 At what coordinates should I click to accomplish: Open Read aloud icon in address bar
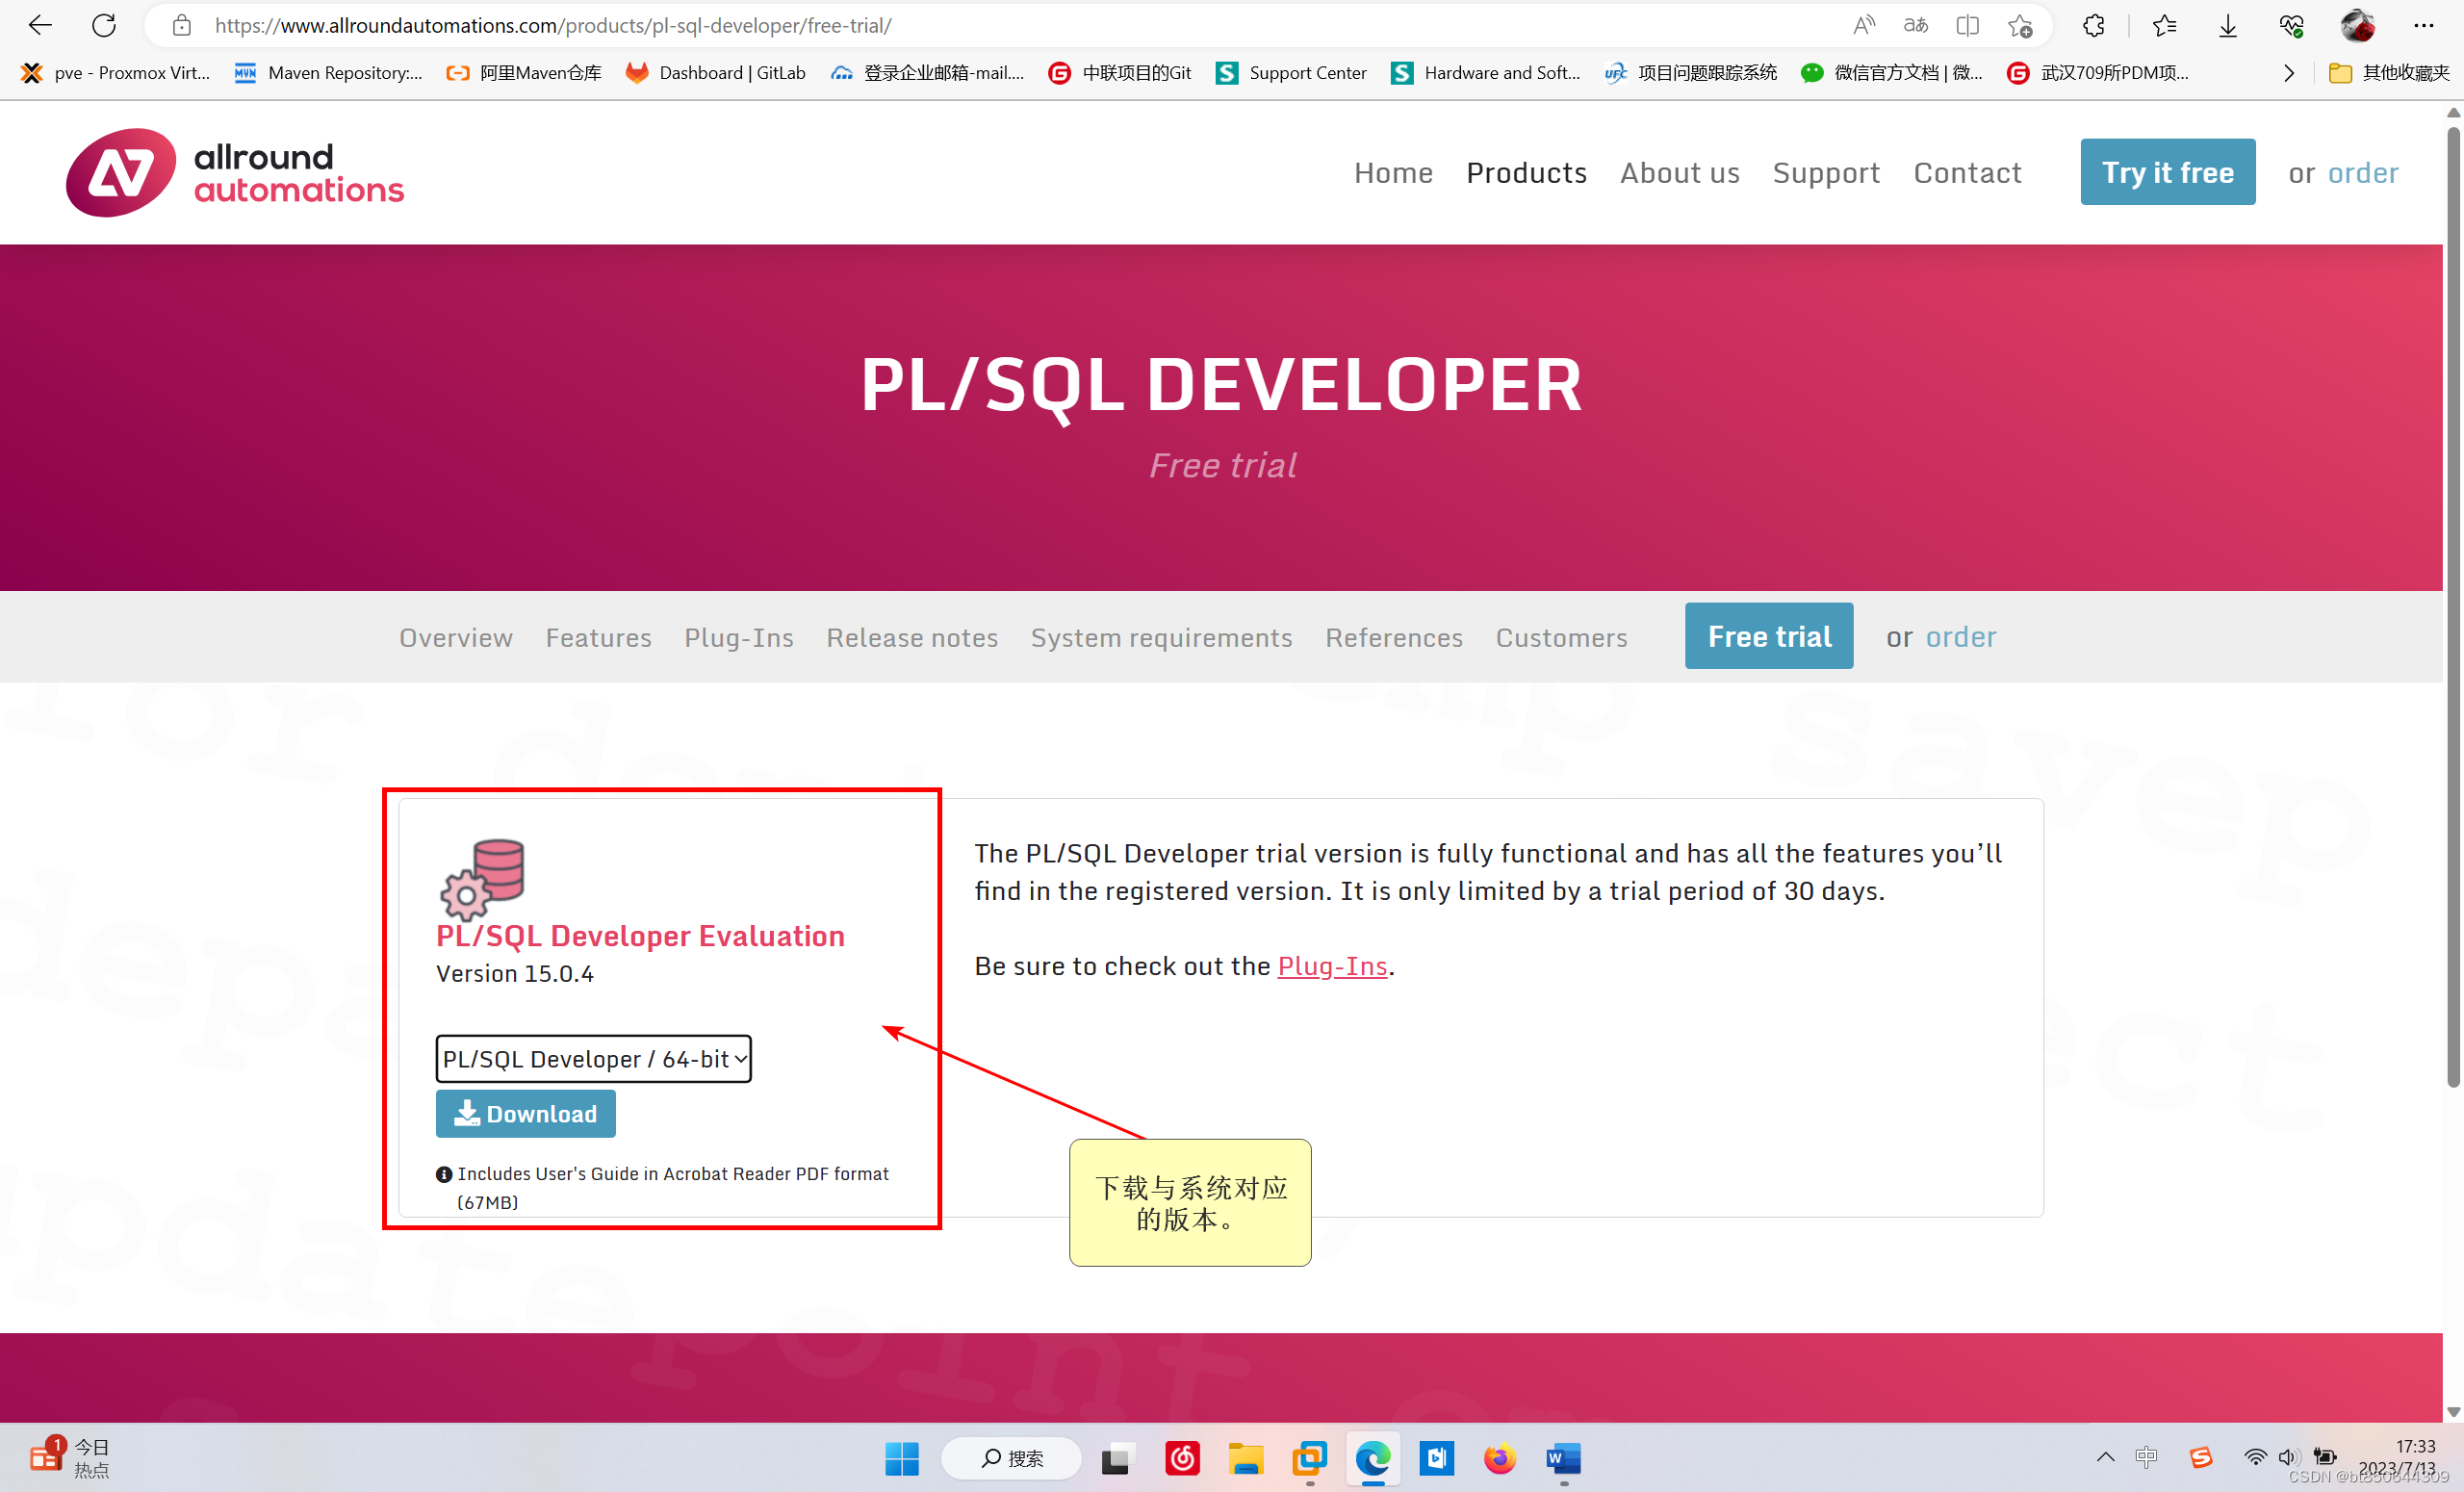pyautogui.click(x=1863, y=25)
